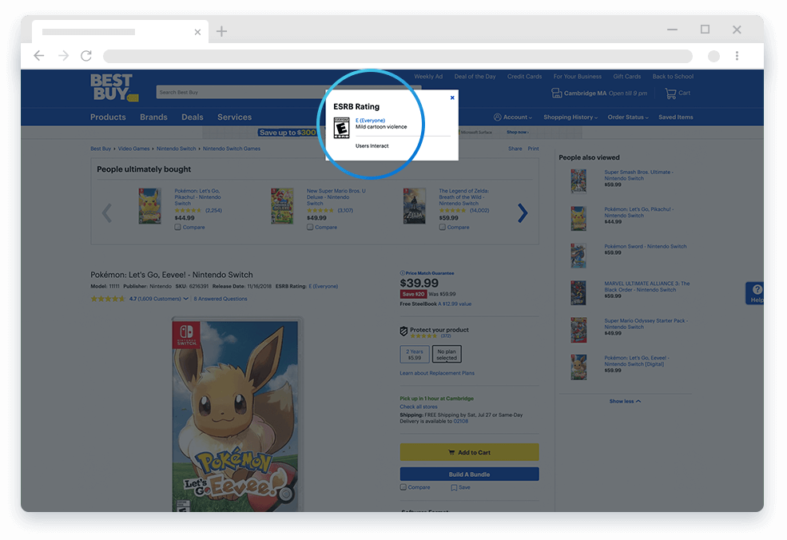This screenshot has height=540, width=787.
Task: Click the Save up to $300 banner
Action: coord(287,132)
